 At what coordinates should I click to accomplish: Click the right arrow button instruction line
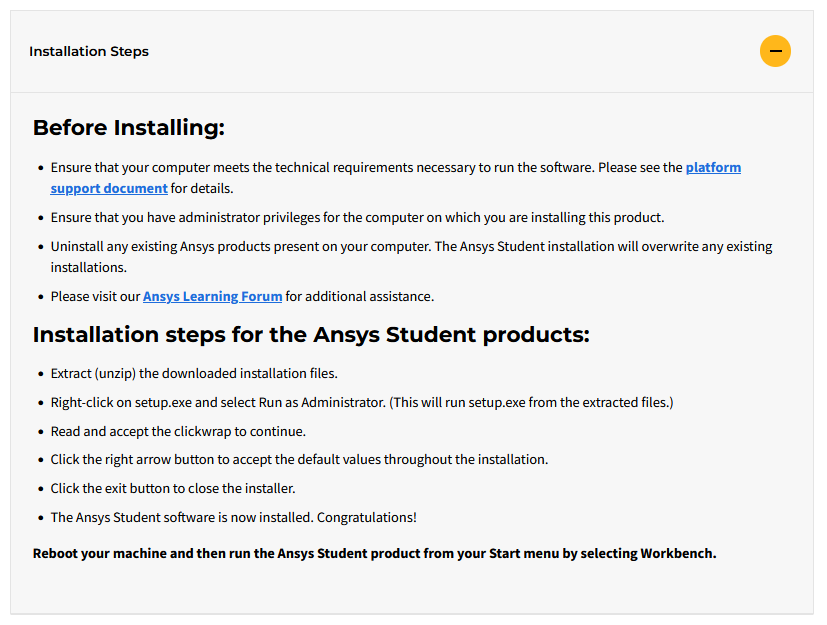click(x=299, y=459)
